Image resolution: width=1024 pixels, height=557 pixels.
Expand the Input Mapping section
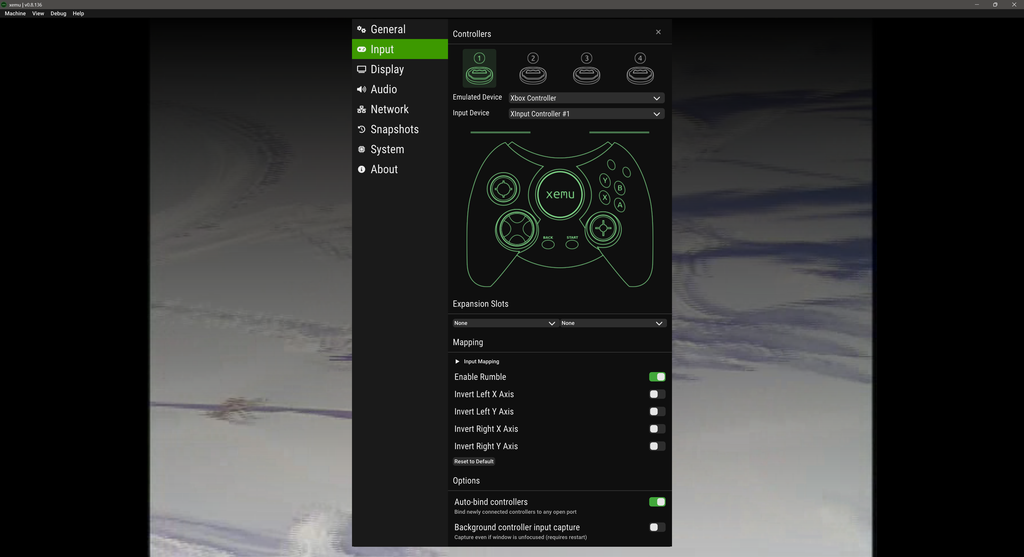point(477,361)
